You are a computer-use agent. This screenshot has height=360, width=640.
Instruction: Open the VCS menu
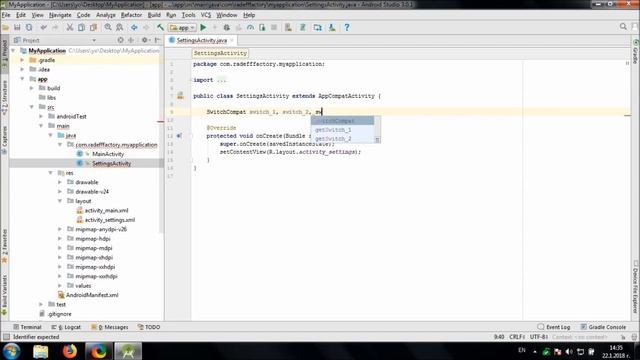[206, 15]
